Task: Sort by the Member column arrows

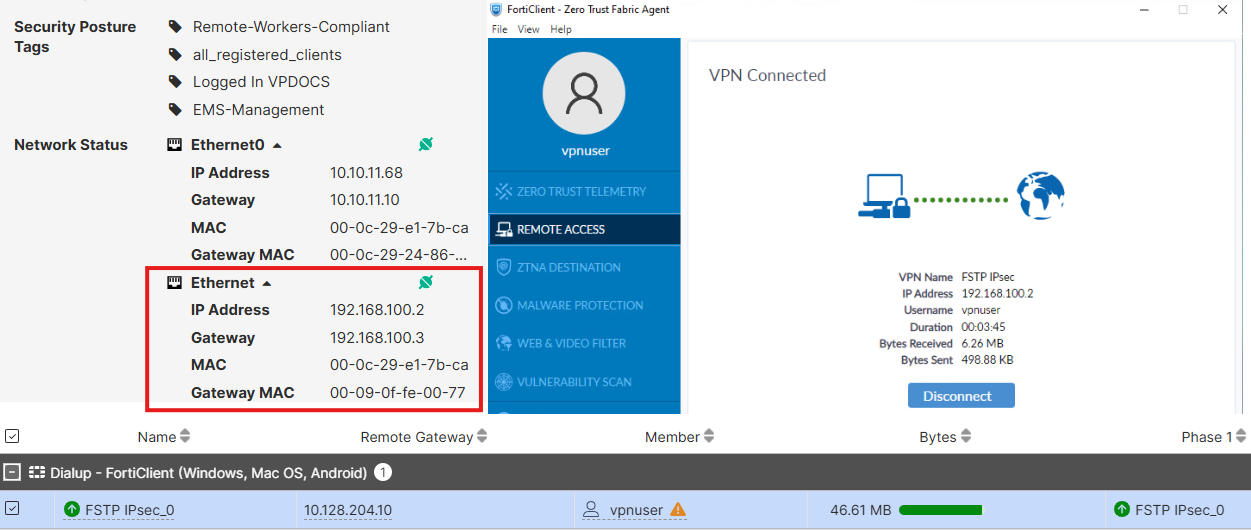Action: point(709,436)
